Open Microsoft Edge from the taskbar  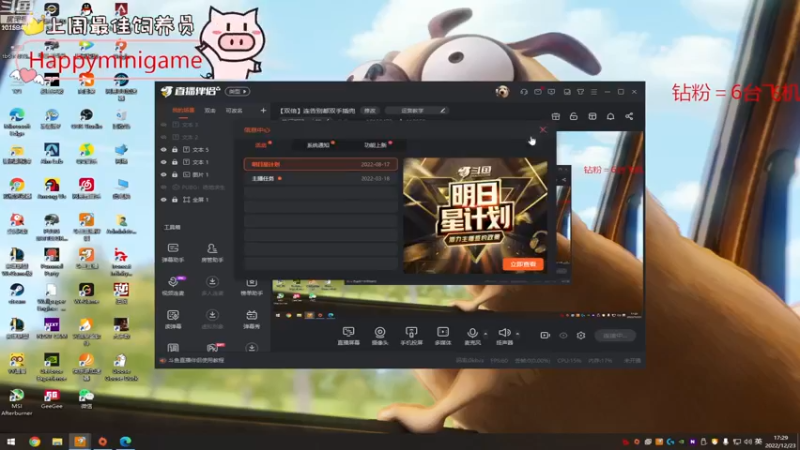pyautogui.click(x=125, y=442)
